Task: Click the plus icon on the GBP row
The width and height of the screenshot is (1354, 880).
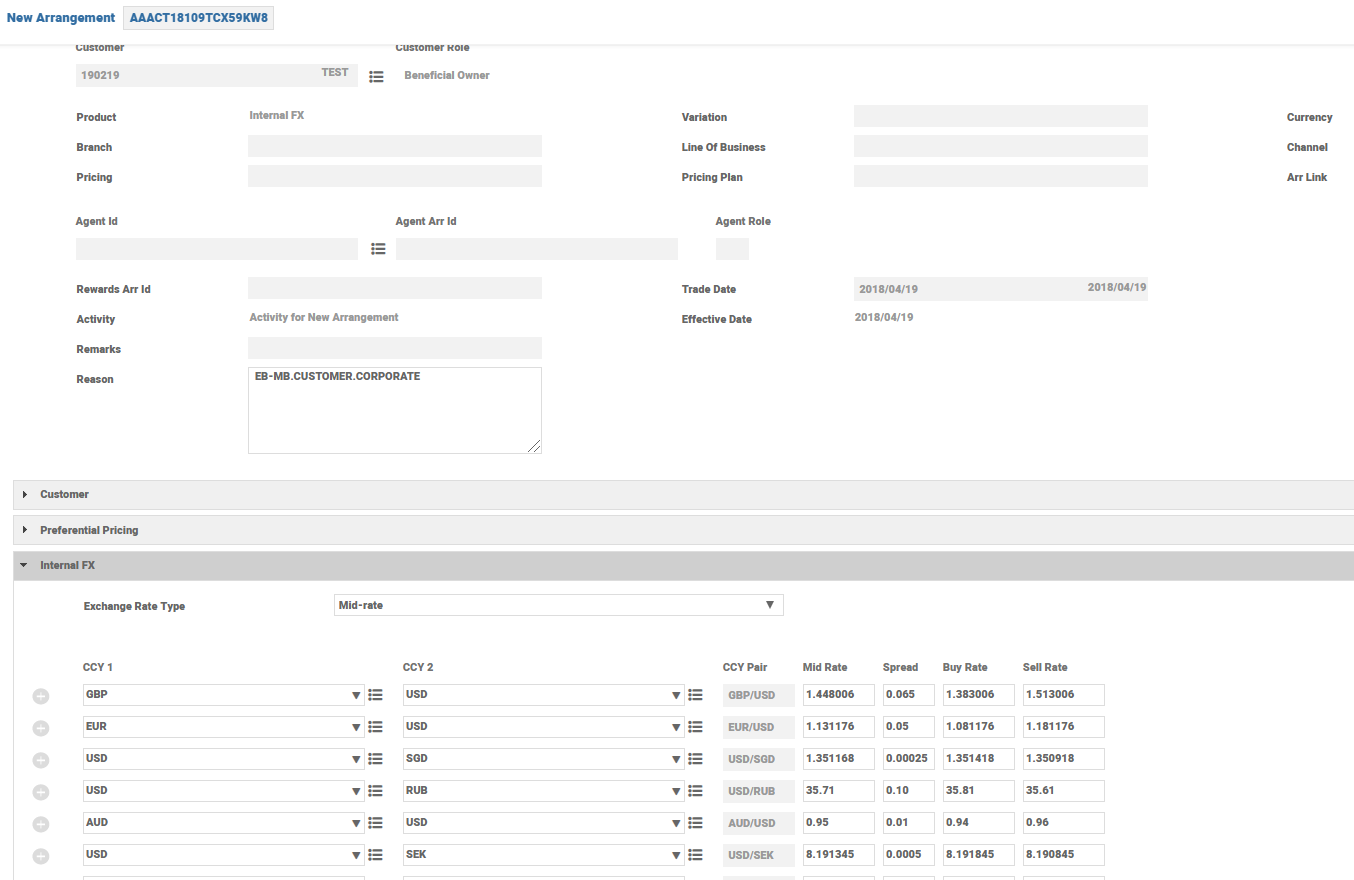Action: click(x=41, y=696)
